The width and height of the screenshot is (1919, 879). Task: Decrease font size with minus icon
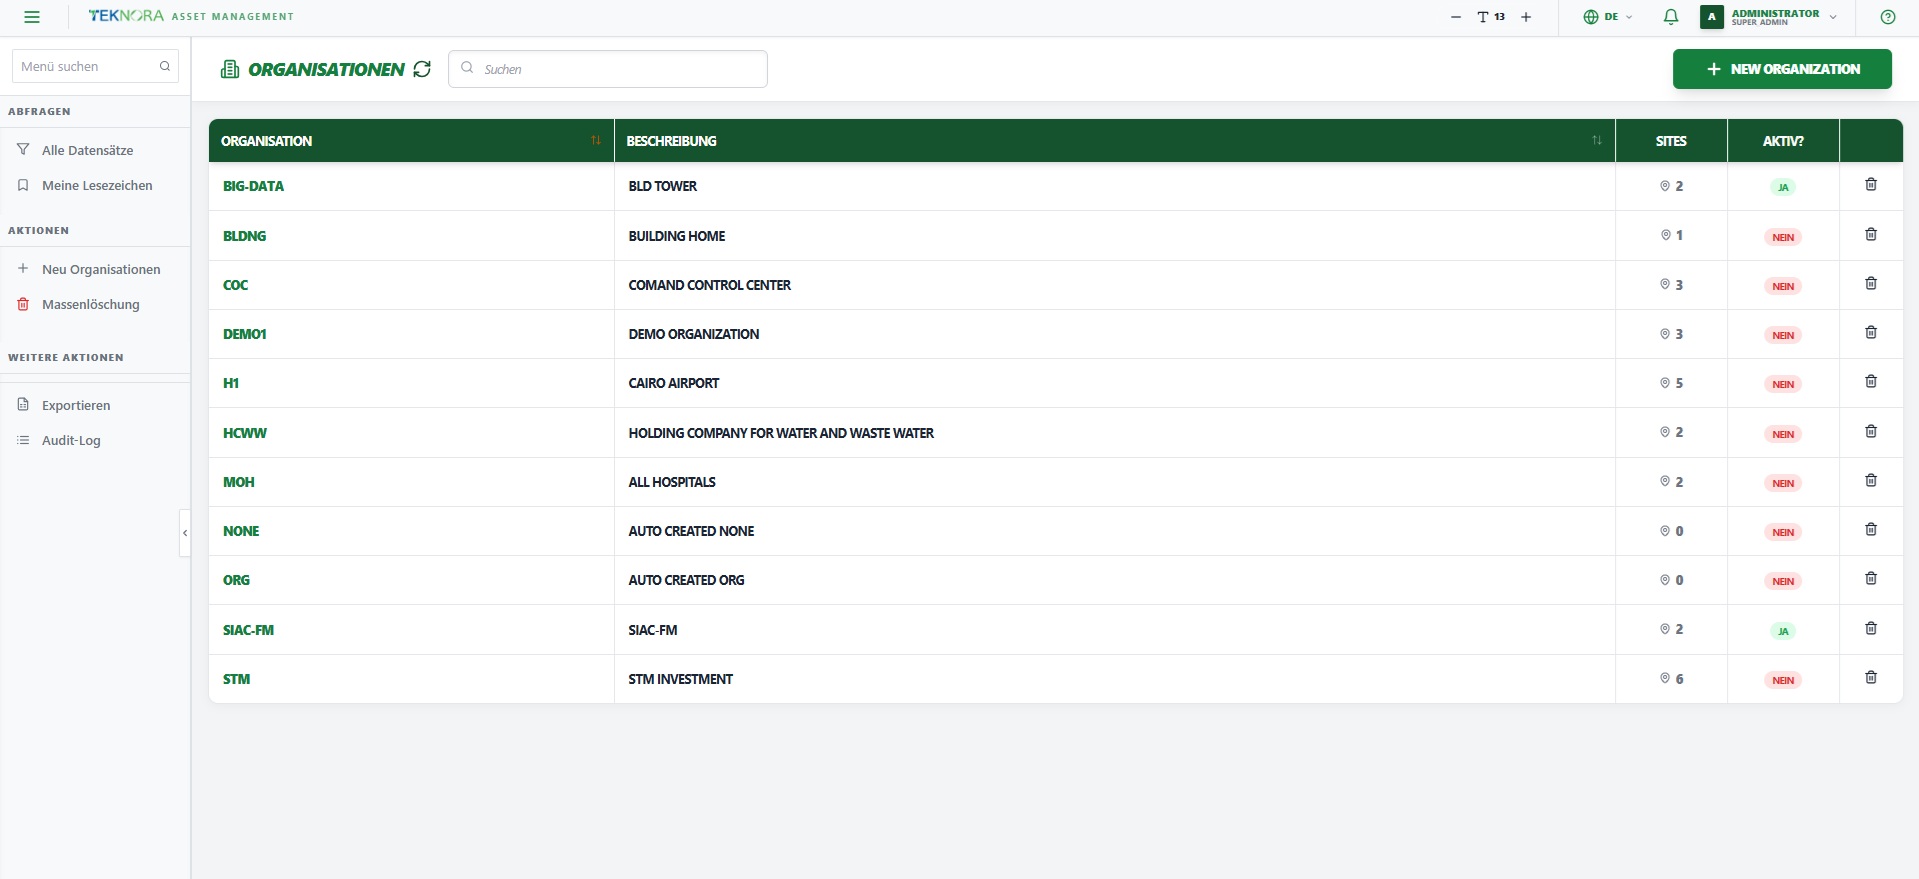point(1455,17)
